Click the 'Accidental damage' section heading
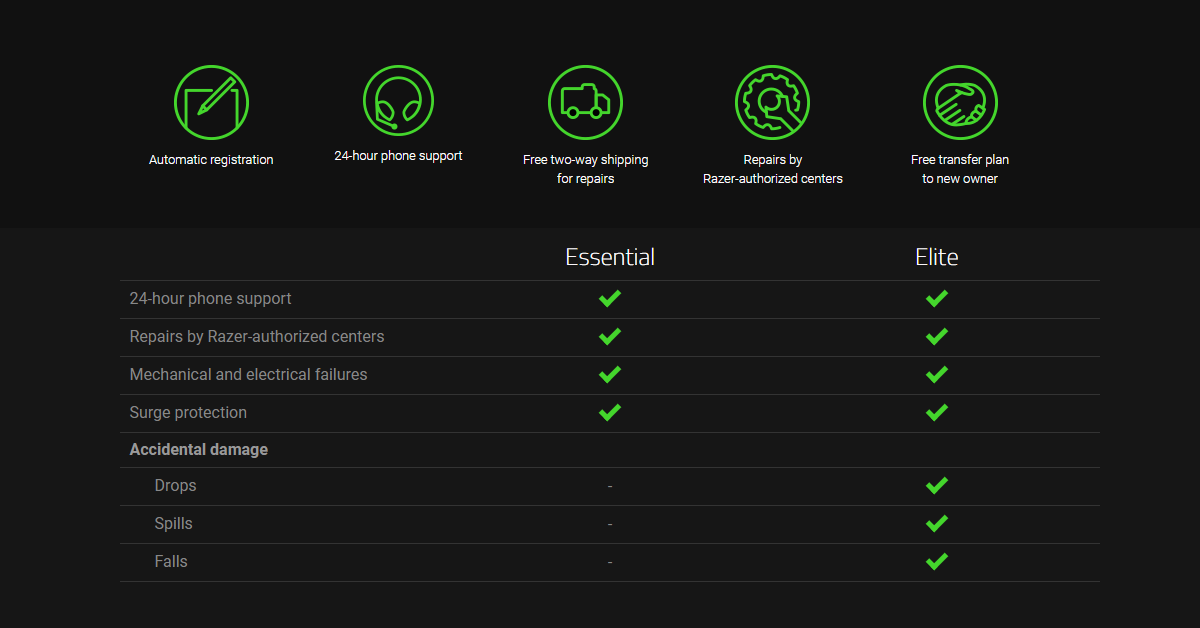 point(199,450)
